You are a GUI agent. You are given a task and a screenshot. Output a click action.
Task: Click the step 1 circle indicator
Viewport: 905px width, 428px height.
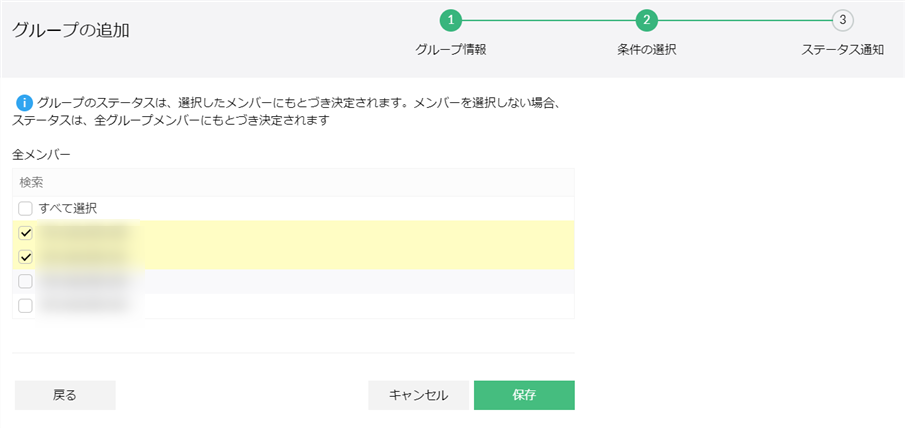click(x=451, y=20)
